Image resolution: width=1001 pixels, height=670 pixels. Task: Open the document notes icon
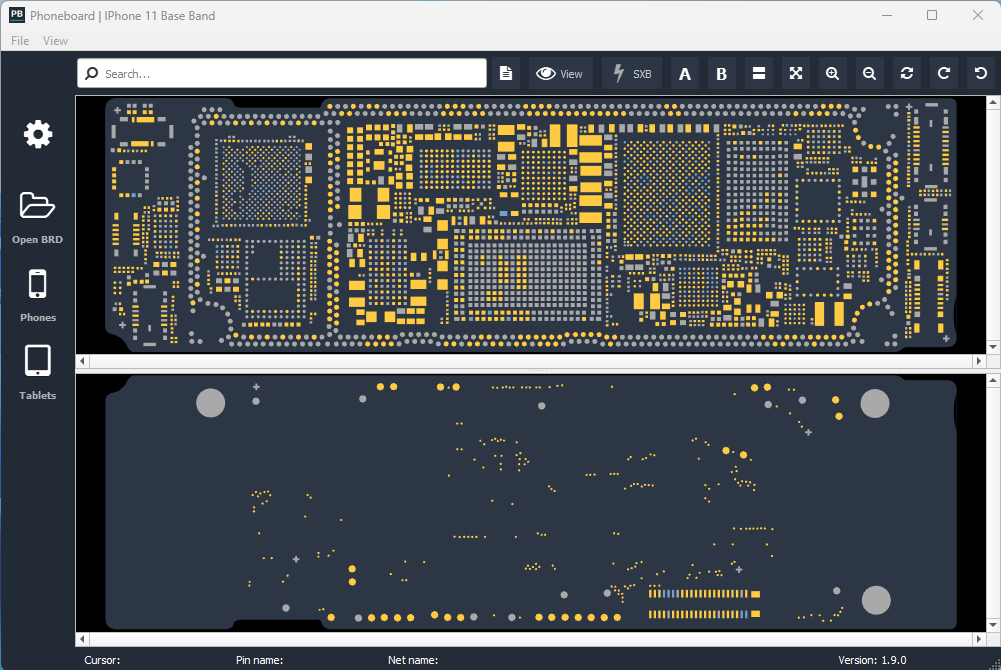(506, 73)
